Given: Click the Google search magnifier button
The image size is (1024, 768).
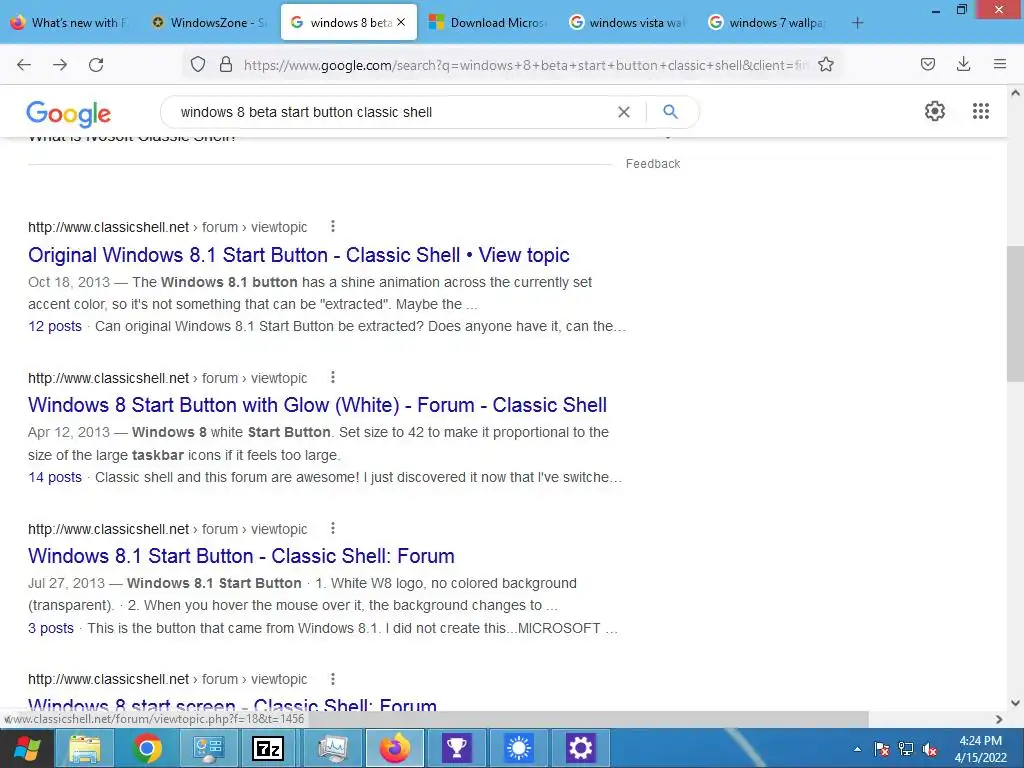Looking at the screenshot, I should [670, 112].
